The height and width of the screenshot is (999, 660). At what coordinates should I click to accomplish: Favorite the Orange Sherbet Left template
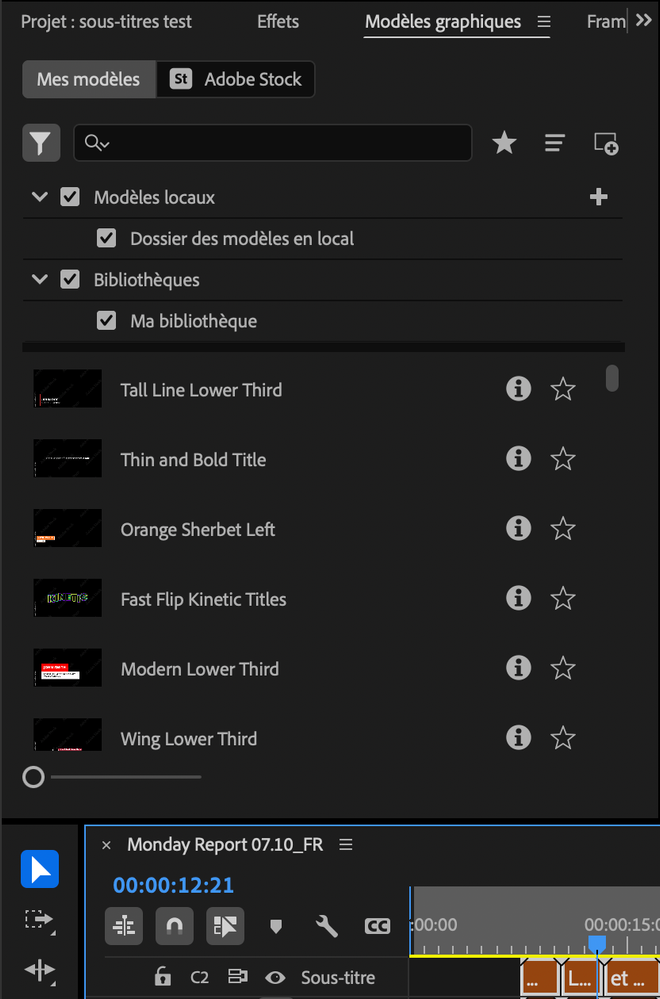[x=563, y=529]
